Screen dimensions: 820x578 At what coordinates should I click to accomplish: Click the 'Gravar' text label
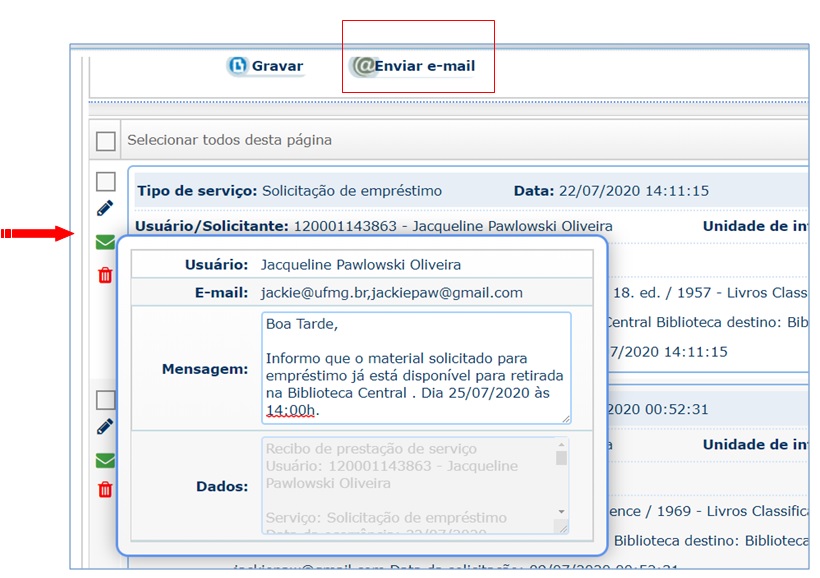click(x=277, y=66)
